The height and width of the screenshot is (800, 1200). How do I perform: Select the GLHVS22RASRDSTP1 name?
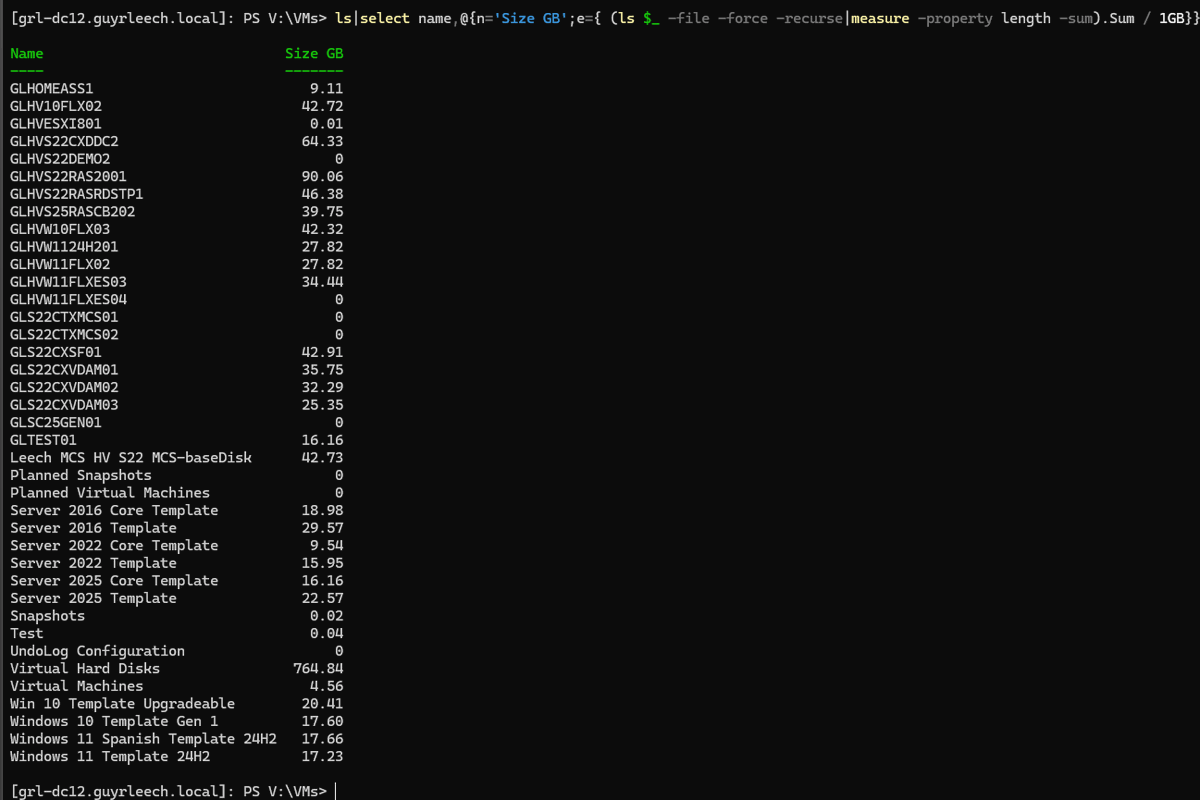point(77,194)
